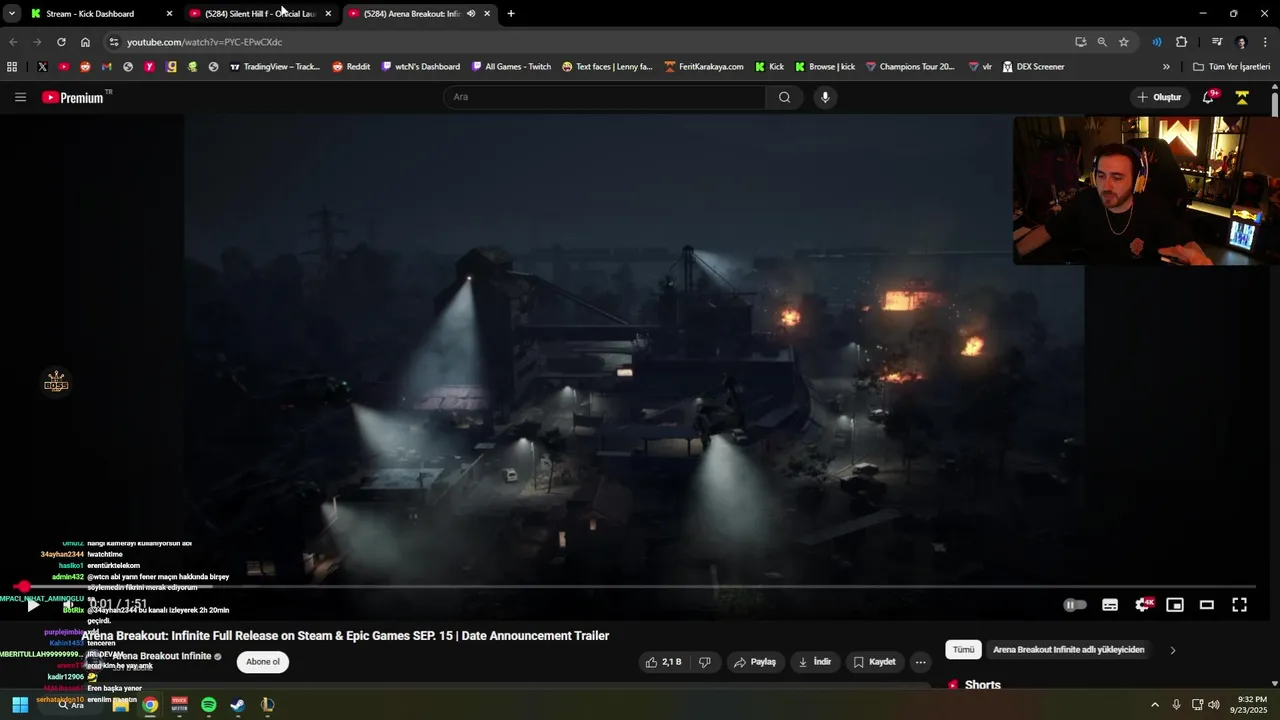The image size is (1280, 720).
Task: Open Chrome extensions puzzle icon
Action: point(1181,42)
